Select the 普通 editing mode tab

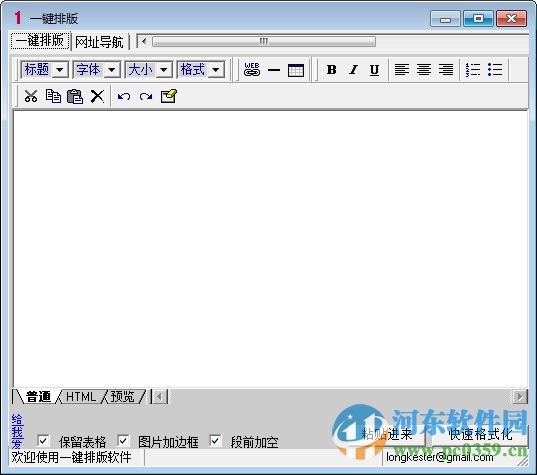(x=38, y=397)
